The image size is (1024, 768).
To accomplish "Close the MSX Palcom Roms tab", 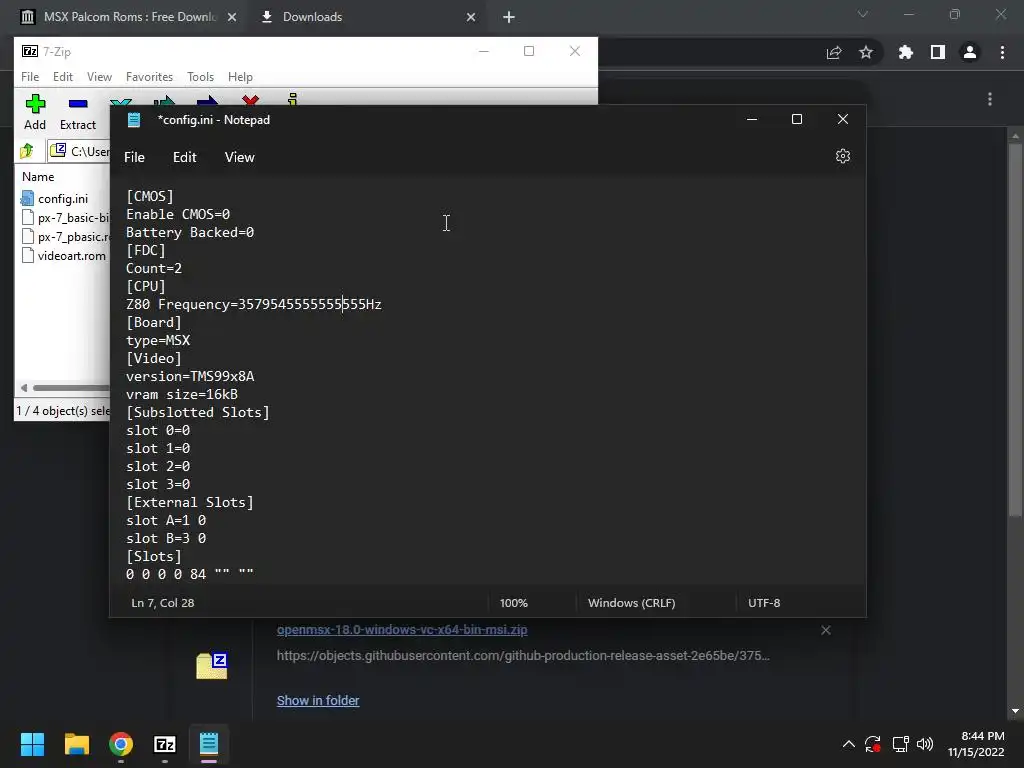I will tap(232, 18).
